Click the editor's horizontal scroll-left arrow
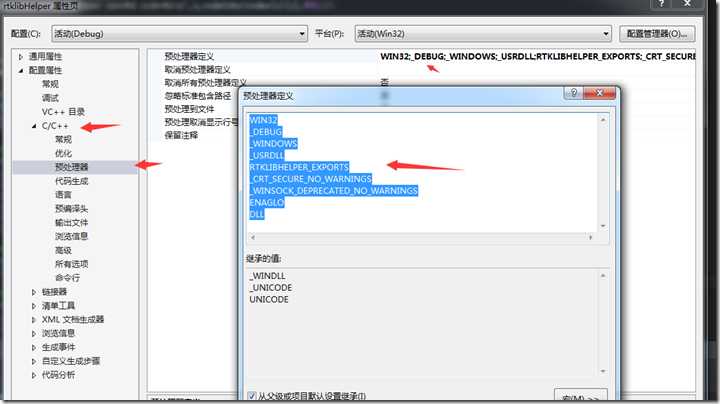The image size is (720, 404). (253, 237)
